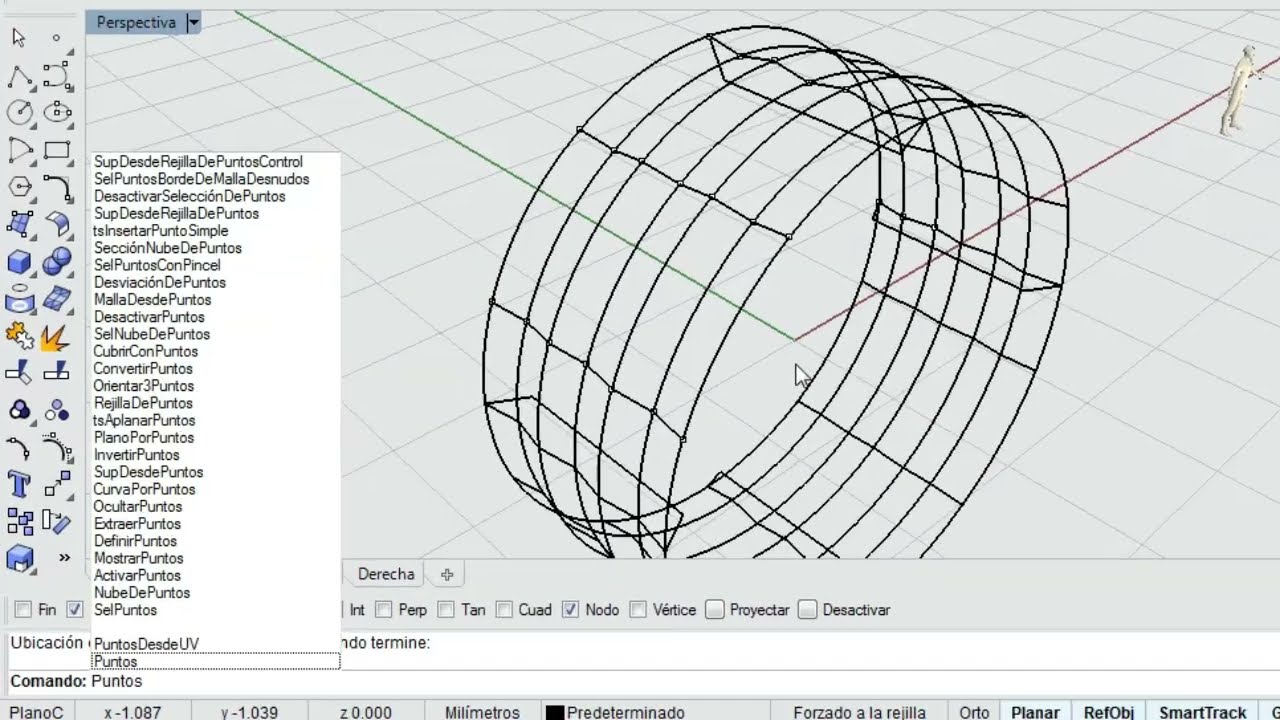Switch to the Derecha viewport tab
This screenshot has width=1280, height=720.
pyautogui.click(x=386, y=574)
